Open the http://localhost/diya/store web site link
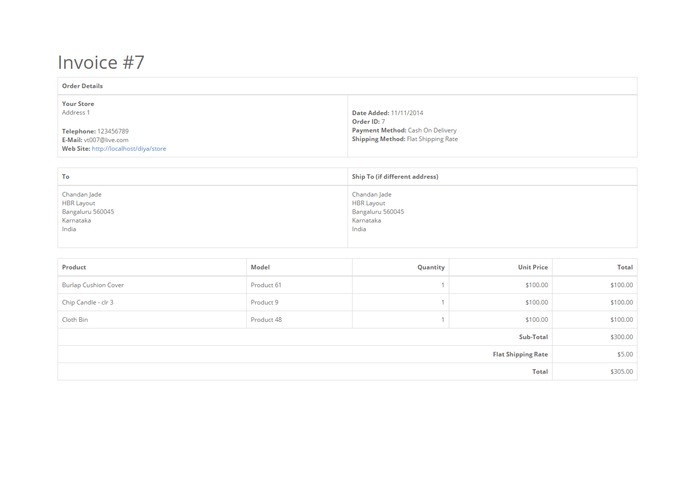The image size is (695, 494). 129,149
